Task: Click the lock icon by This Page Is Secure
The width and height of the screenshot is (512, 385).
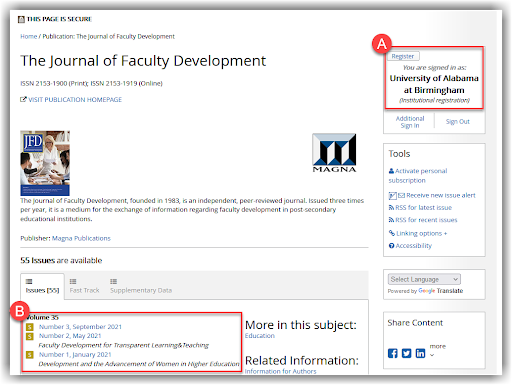Action: pyautogui.click(x=21, y=19)
